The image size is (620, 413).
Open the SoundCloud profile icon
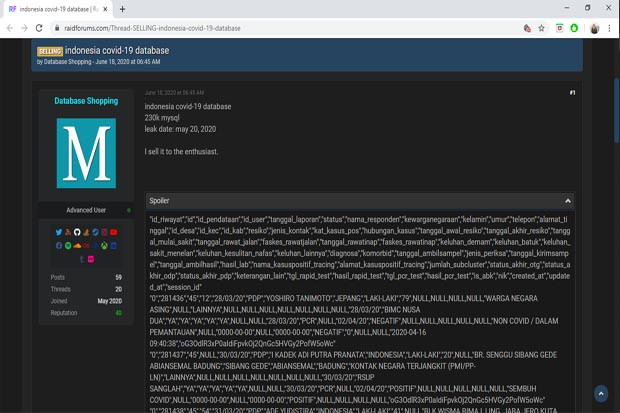click(x=78, y=246)
